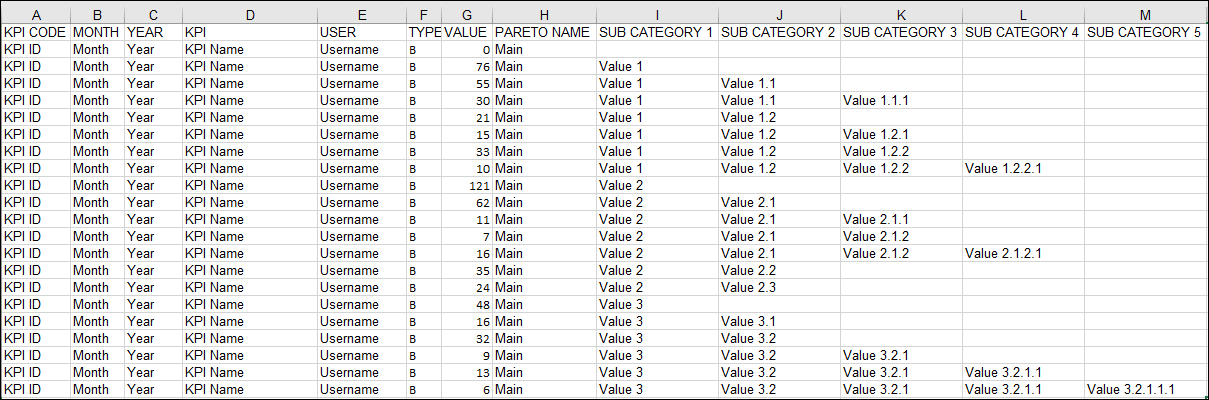
Task: Click the cell with value 76
Action: pyautogui.click(x=467, y=66)
